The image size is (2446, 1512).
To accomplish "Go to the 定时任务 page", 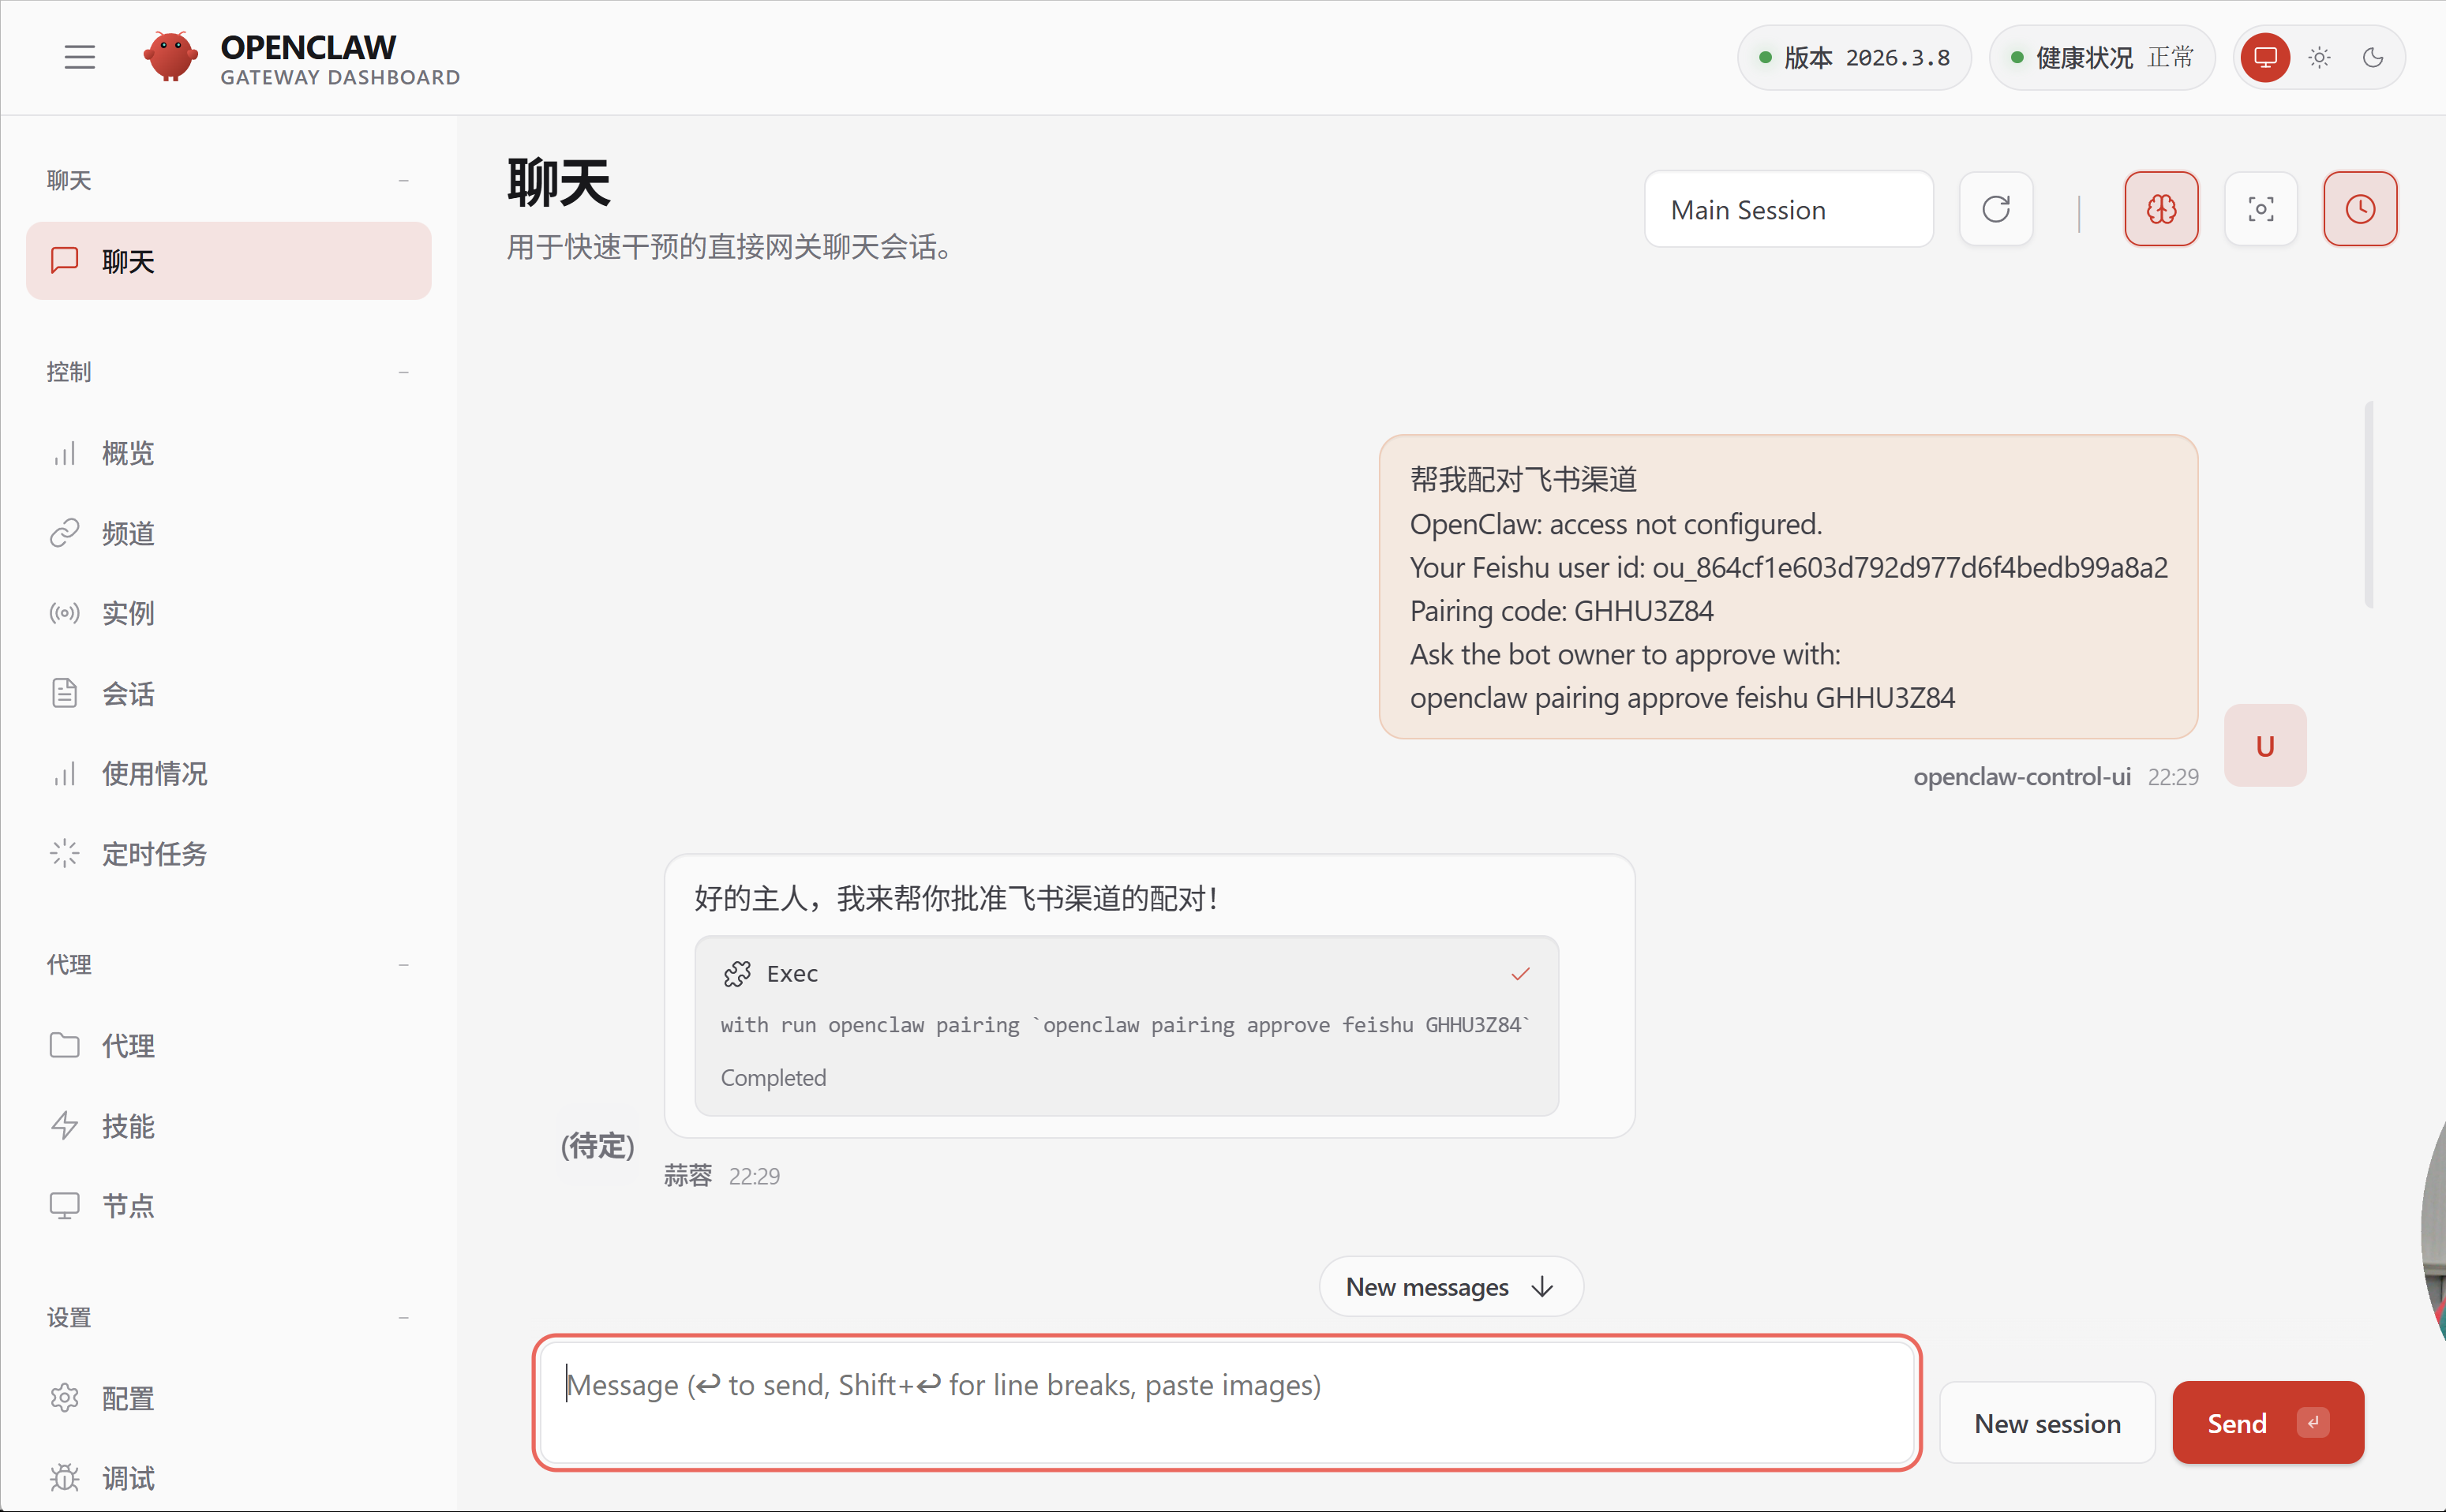I will coord(154,854).
